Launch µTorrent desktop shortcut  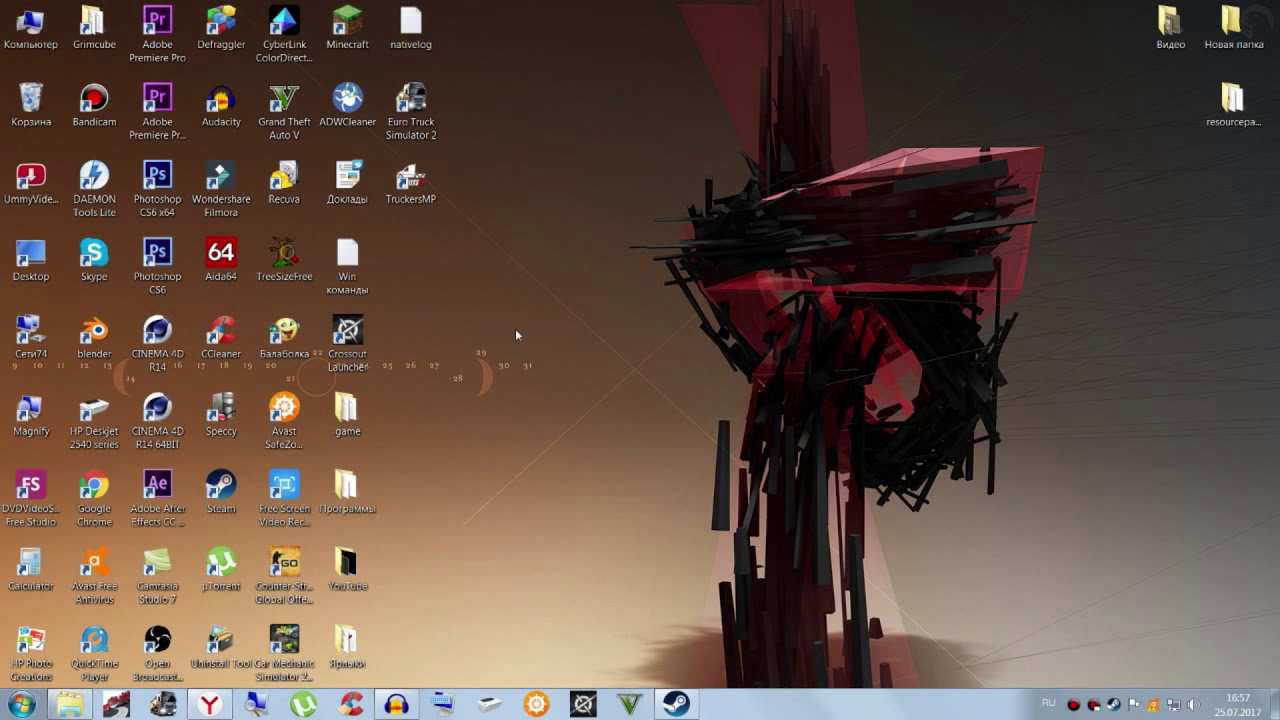pyautogui.click(x=221, y=571)
